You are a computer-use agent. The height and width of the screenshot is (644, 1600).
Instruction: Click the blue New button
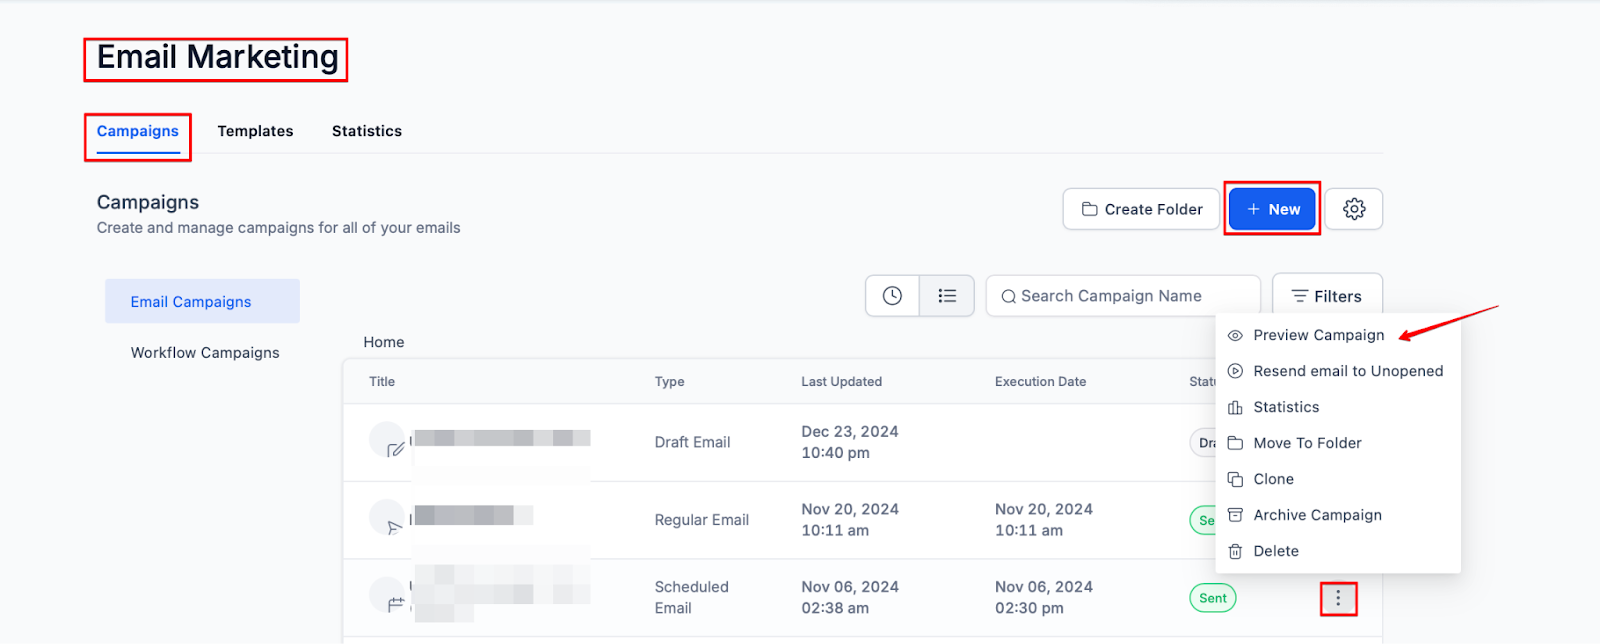click(x=1272, y=209)
